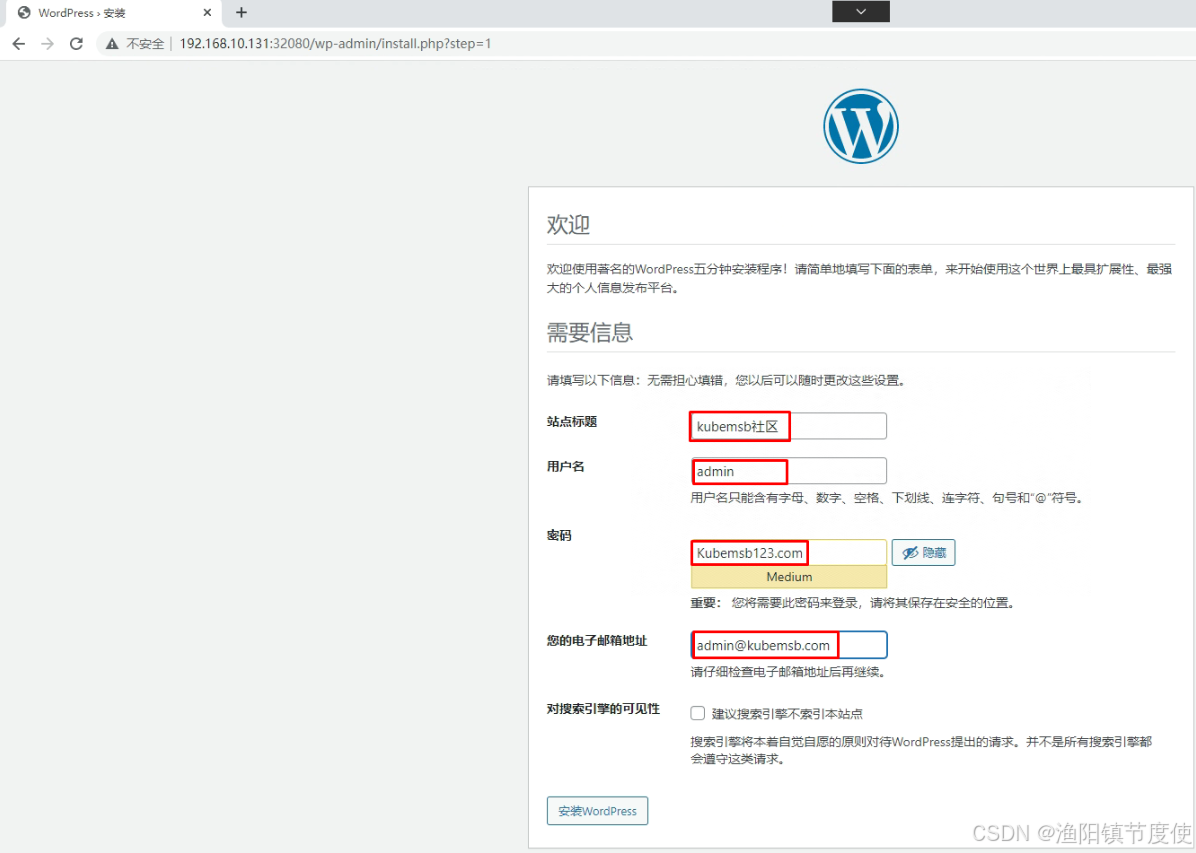Click the 需要信息 heading
The height and width of the screenshot is (853, 1196).
[x=590, y=333]
